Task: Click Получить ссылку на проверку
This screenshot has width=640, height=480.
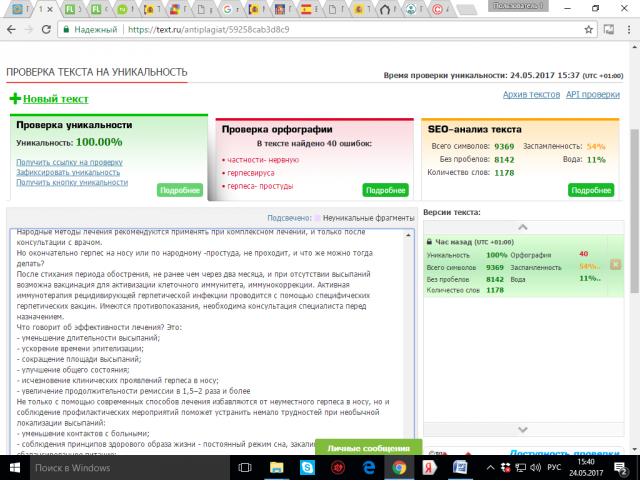Action: pos(69,162)
